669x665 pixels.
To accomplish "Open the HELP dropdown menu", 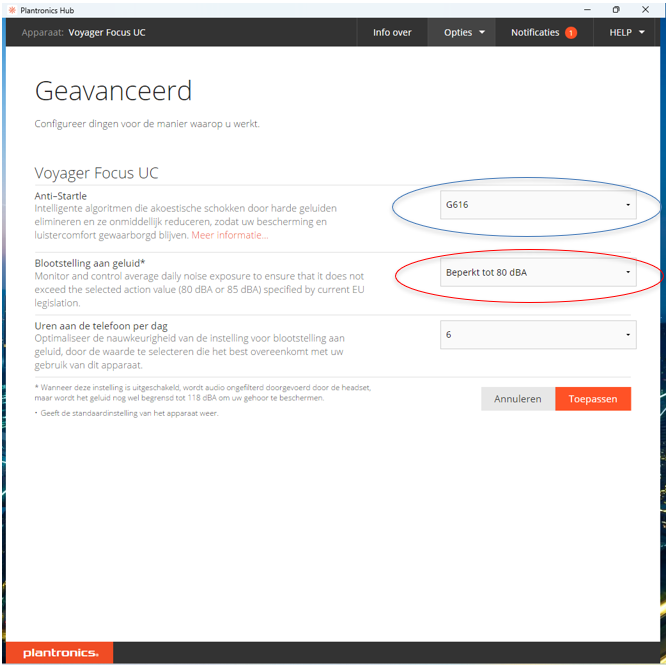I will (626, 32).
